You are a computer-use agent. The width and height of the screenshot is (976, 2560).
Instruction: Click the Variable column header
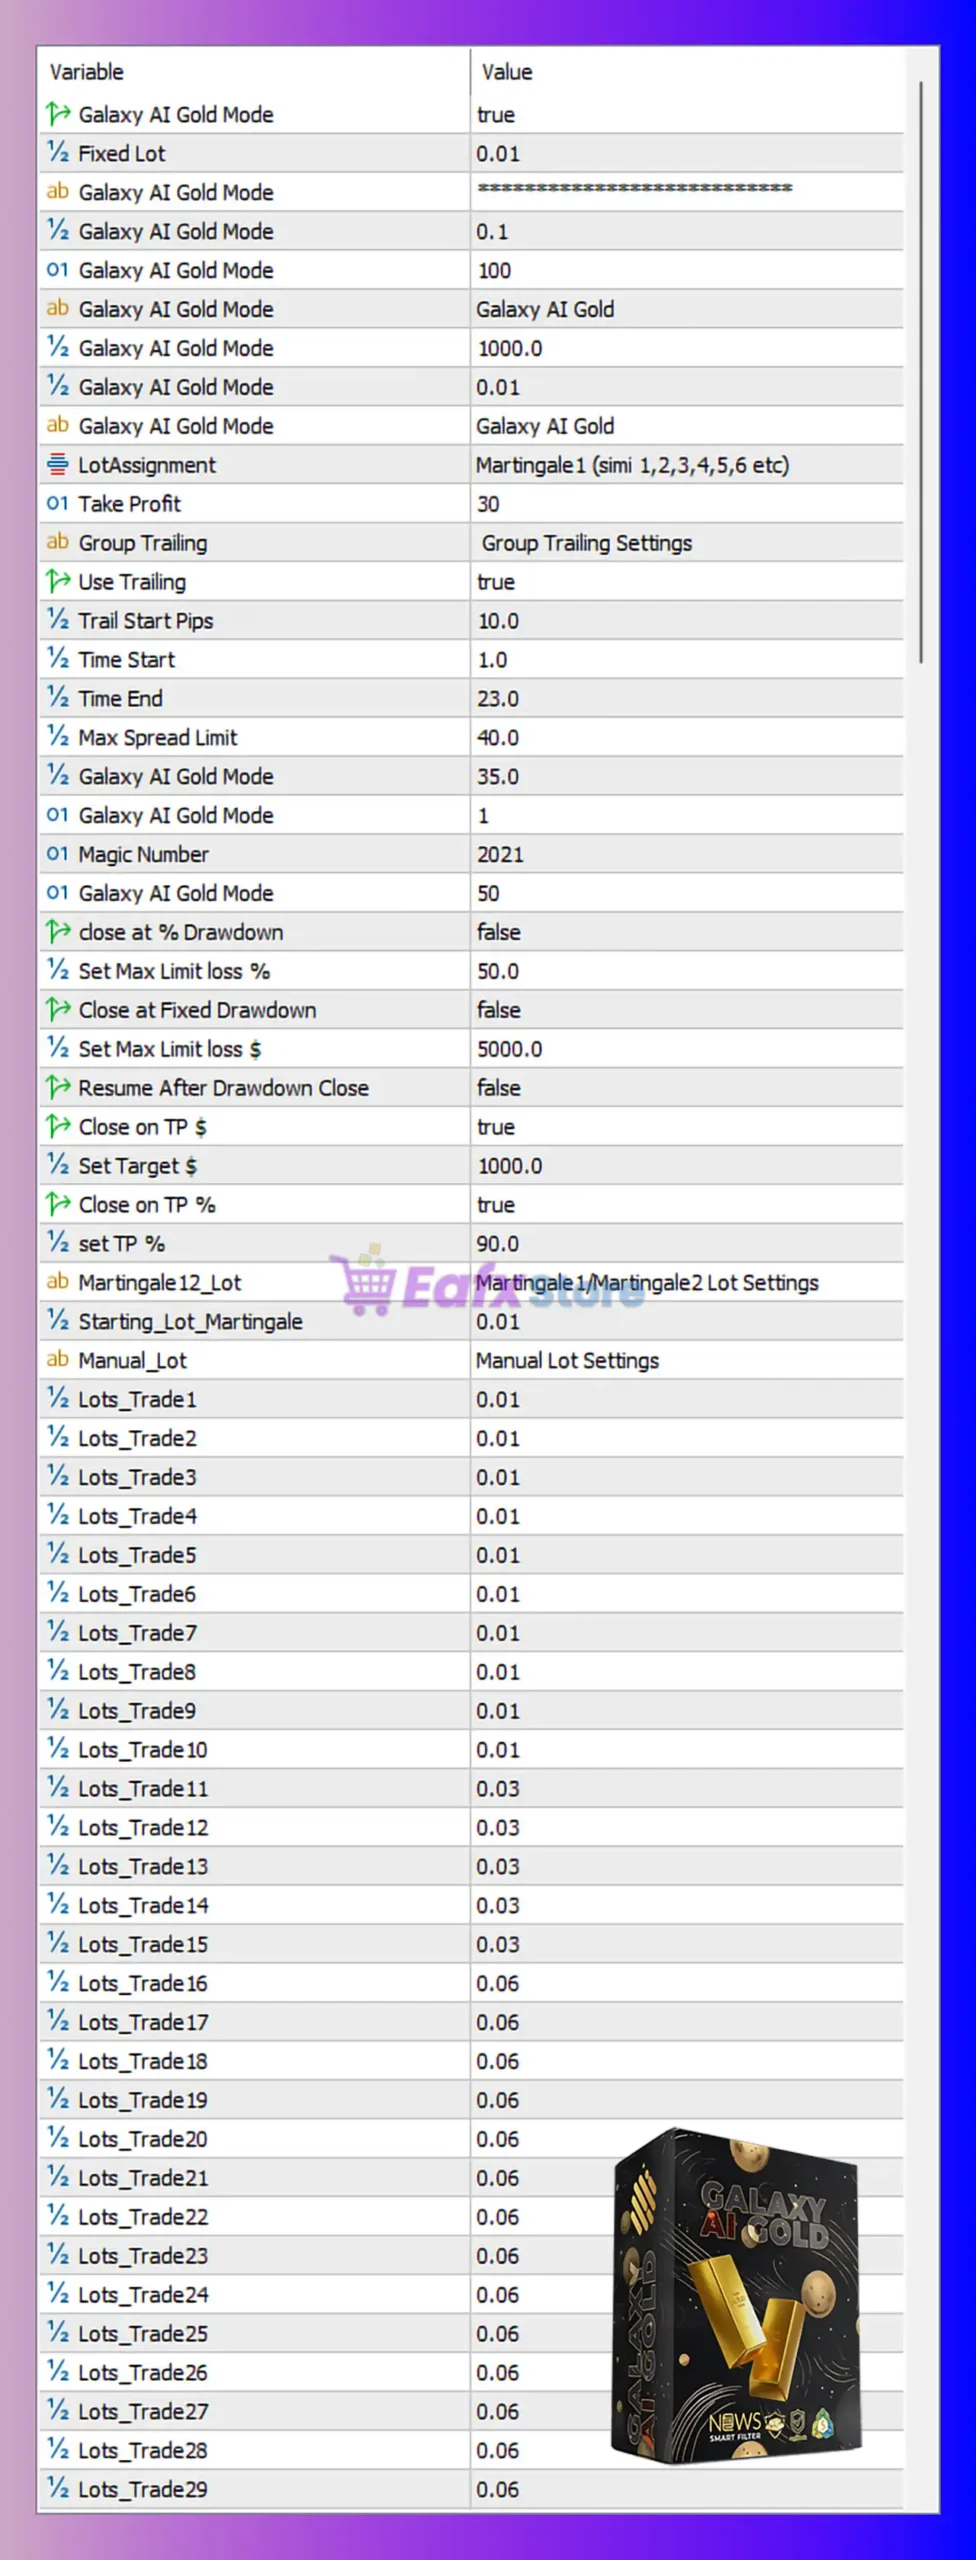click(x=87, y=72)
